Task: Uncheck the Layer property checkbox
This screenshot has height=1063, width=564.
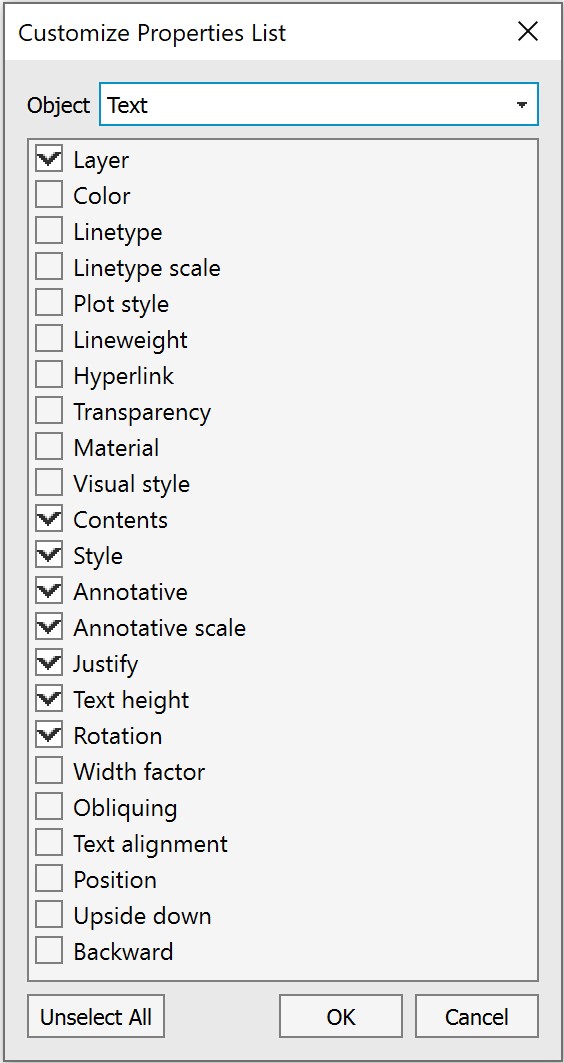Action: pos(49,160)
